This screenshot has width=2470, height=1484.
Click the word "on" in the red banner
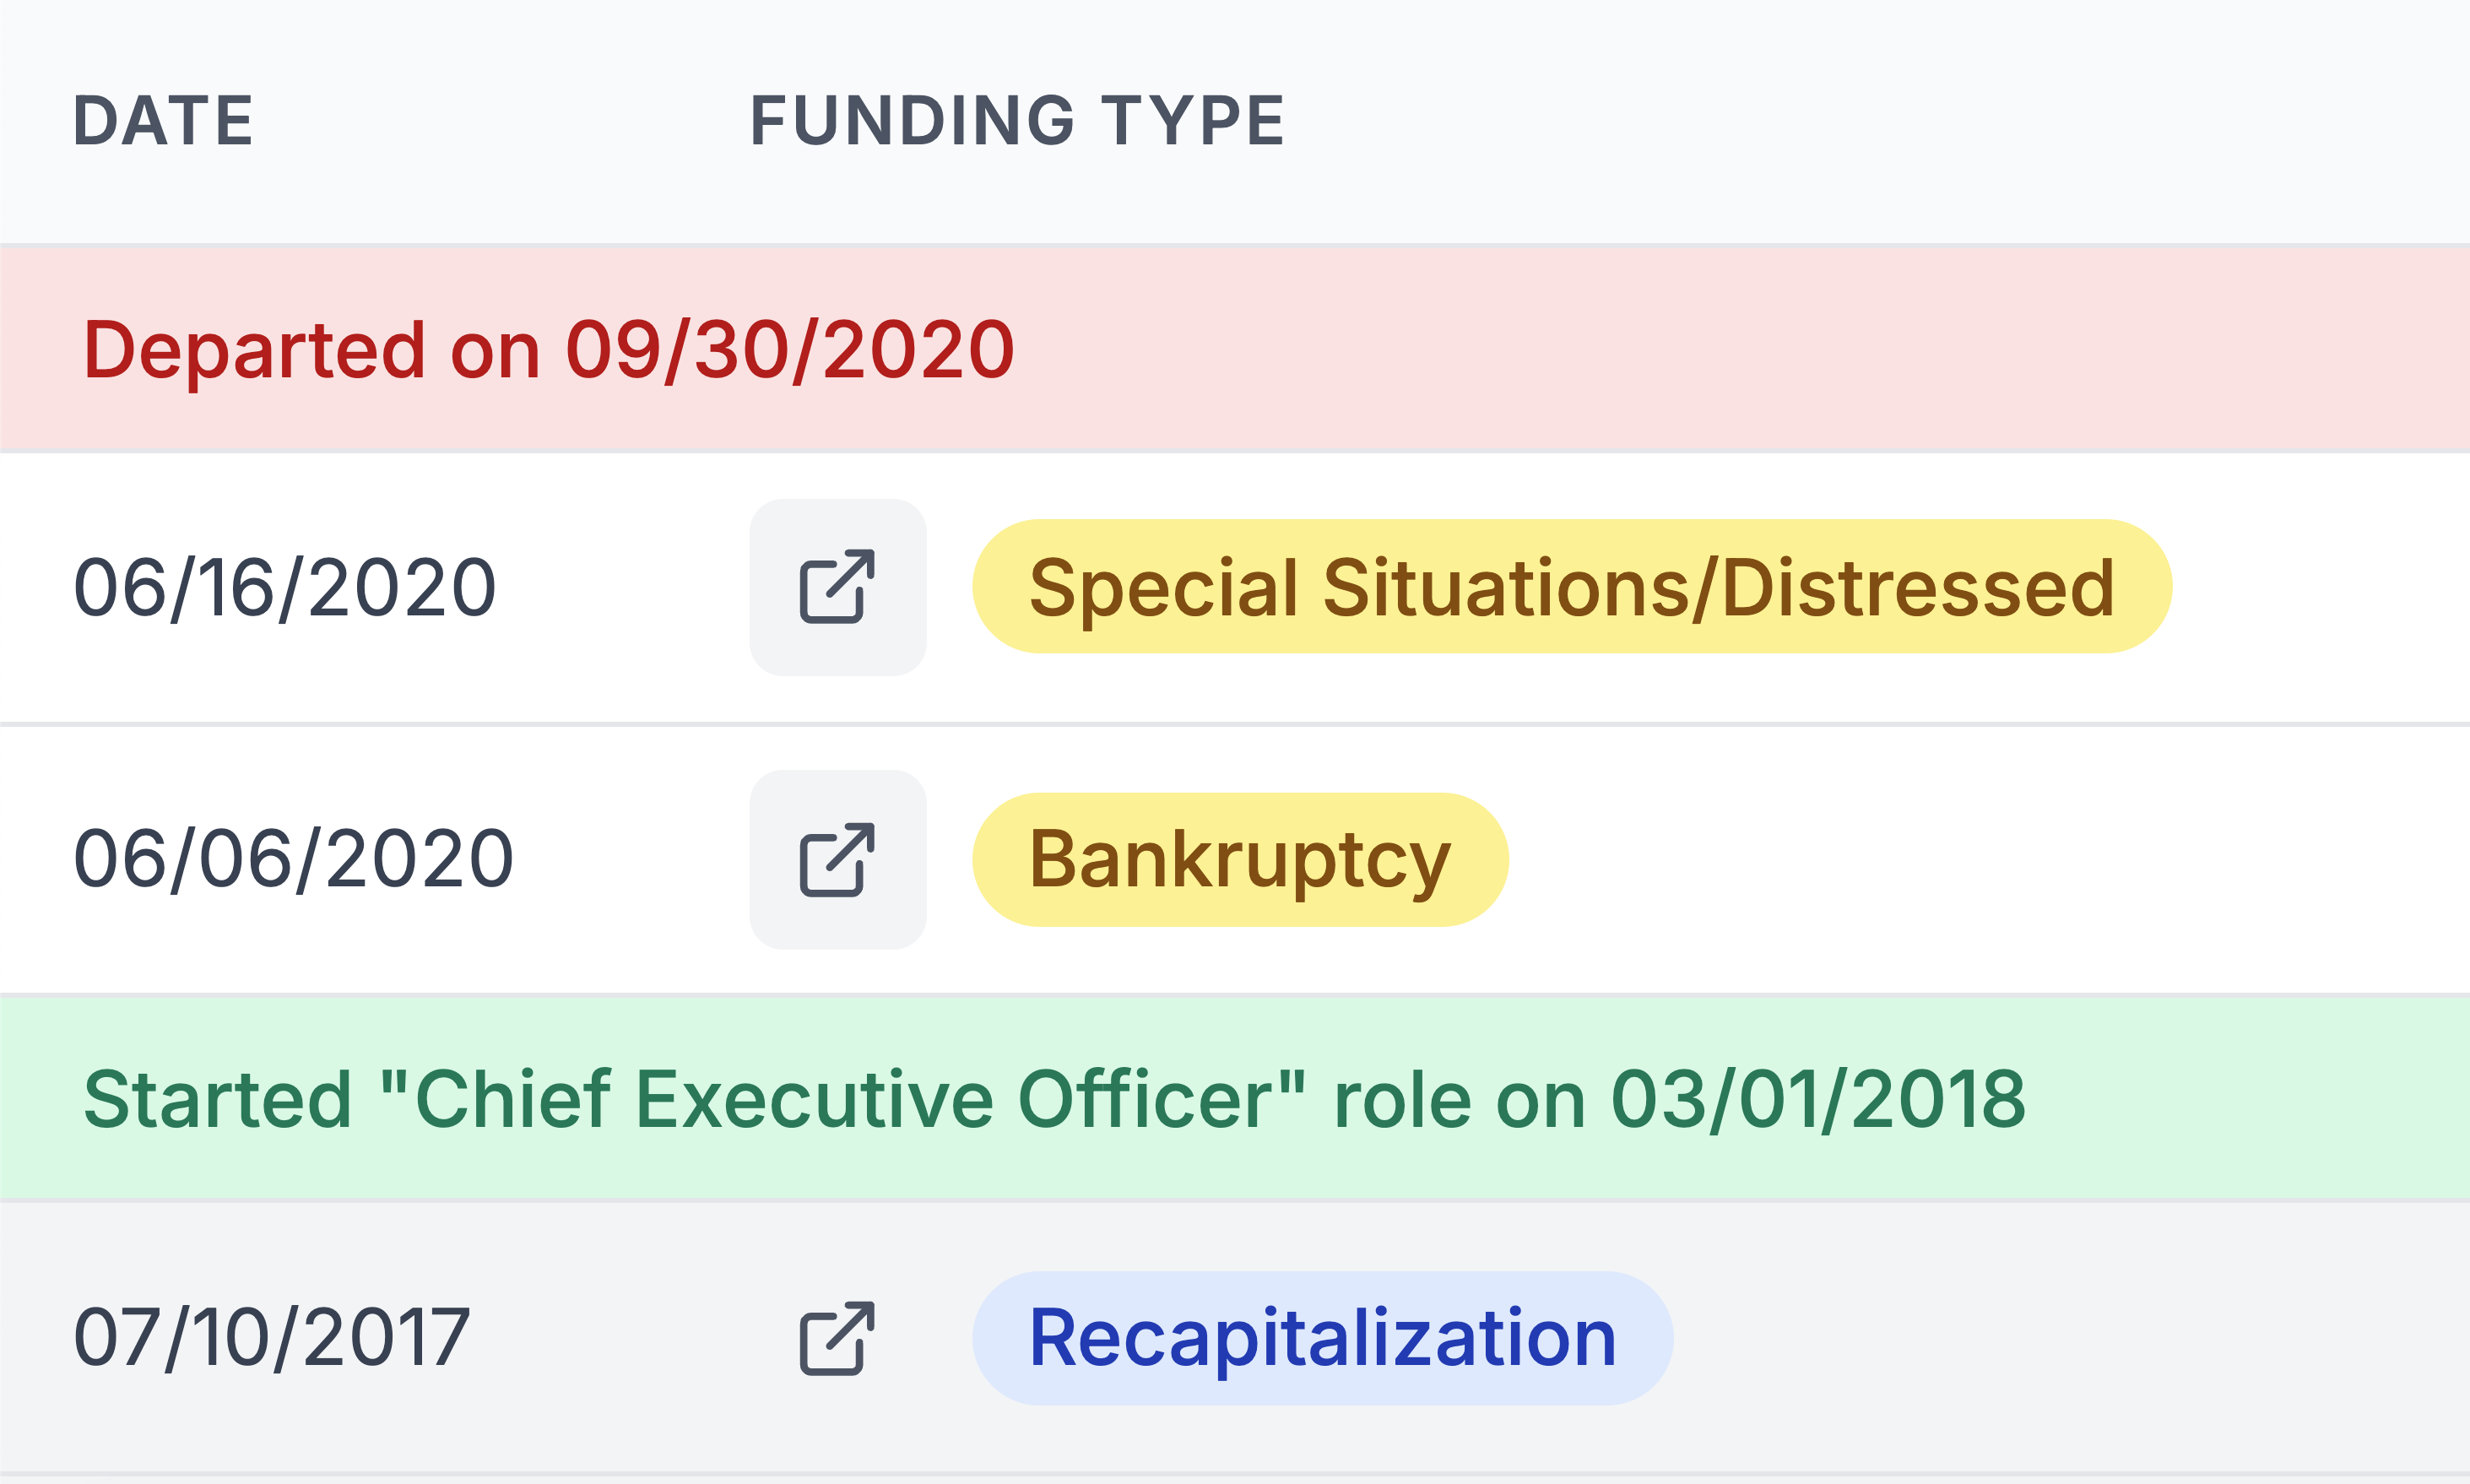click(x=495, y=350)
